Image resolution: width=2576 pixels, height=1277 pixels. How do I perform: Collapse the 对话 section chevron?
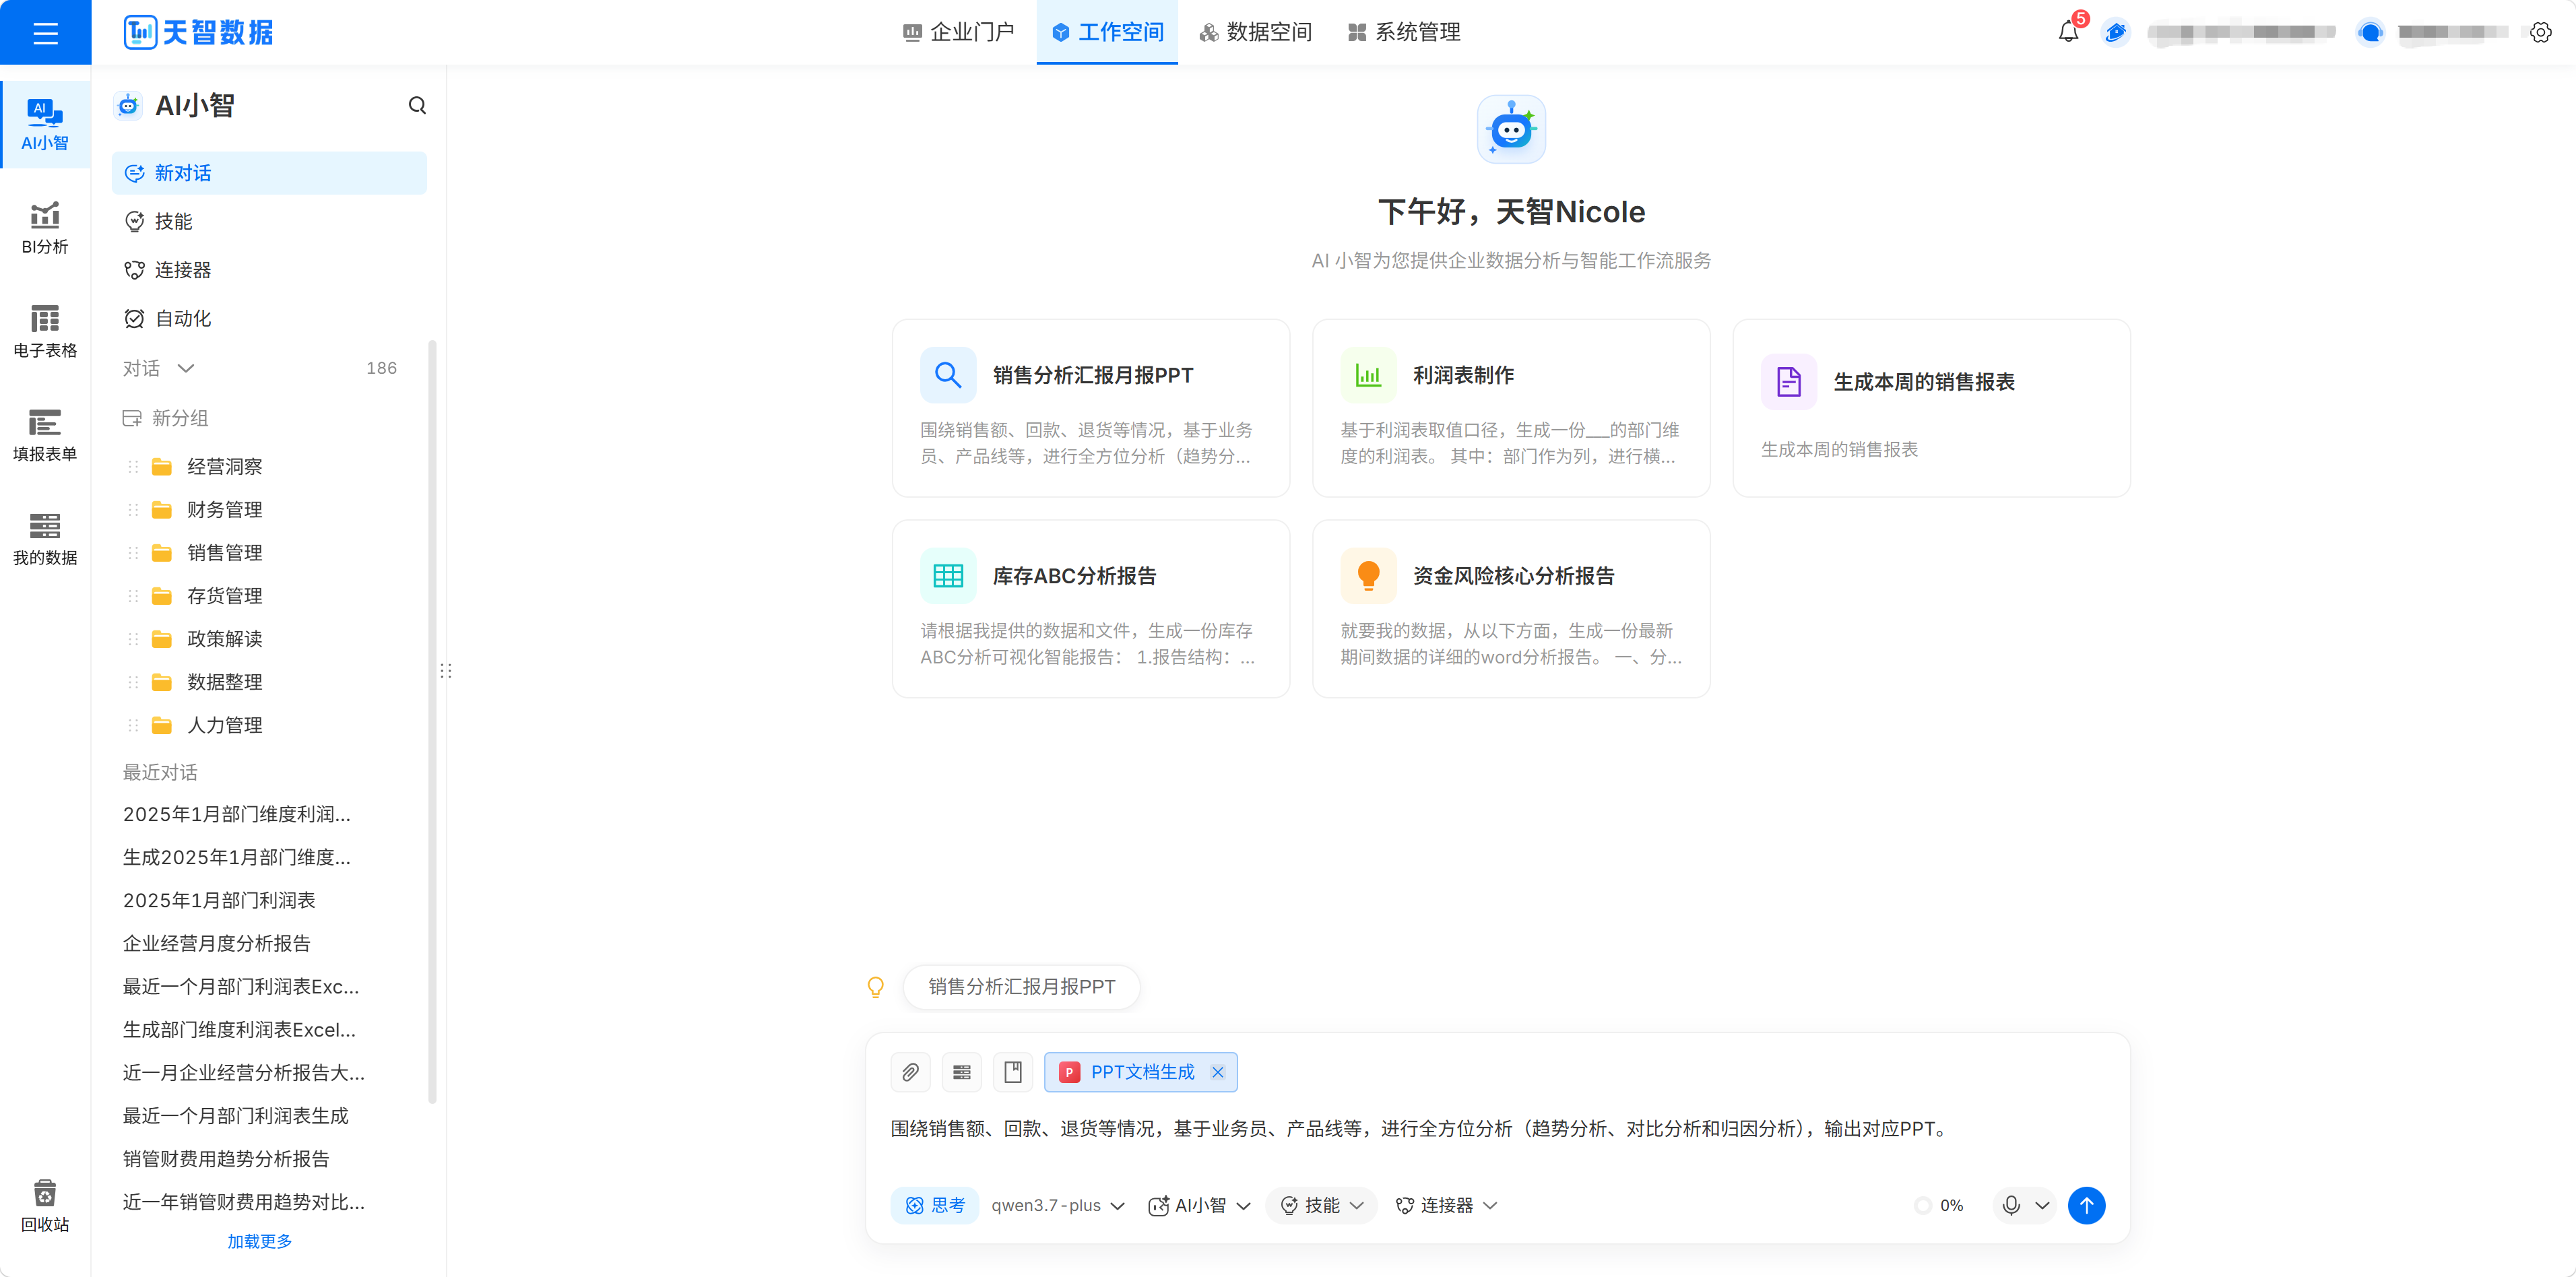coord(186,368)
